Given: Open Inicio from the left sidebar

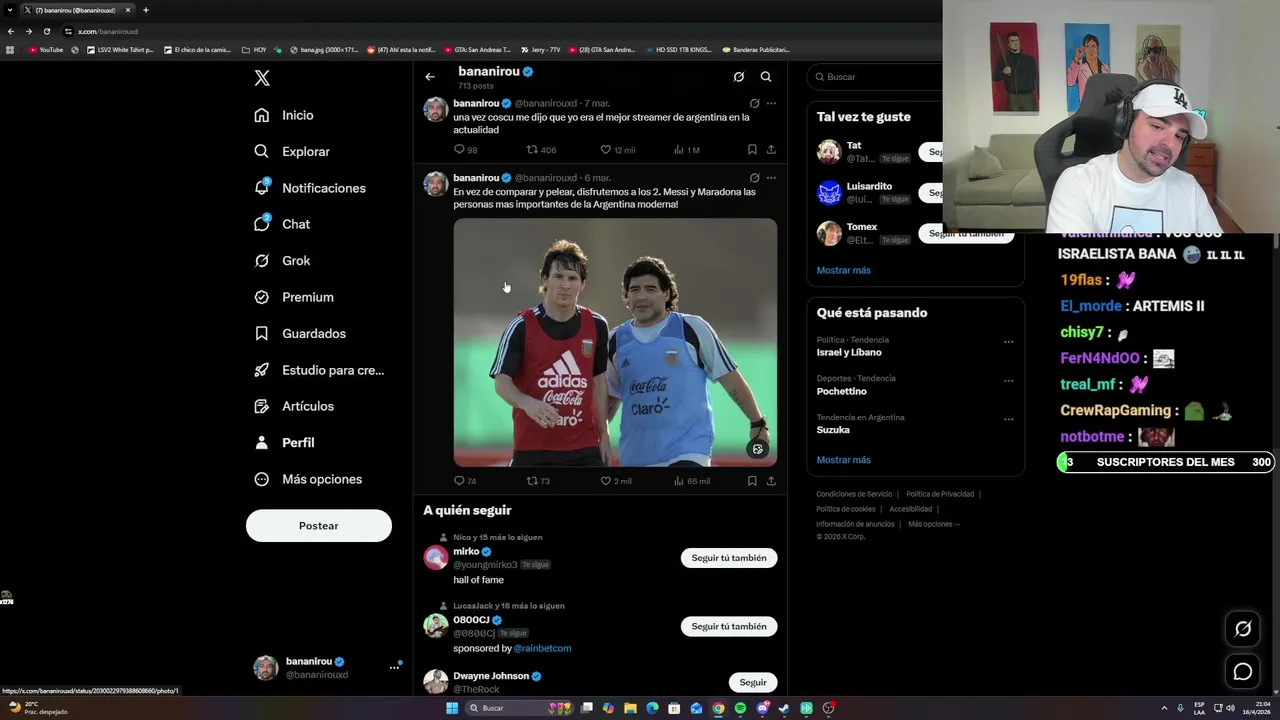Looking at the screenshot, I should (x=284, y=115).
